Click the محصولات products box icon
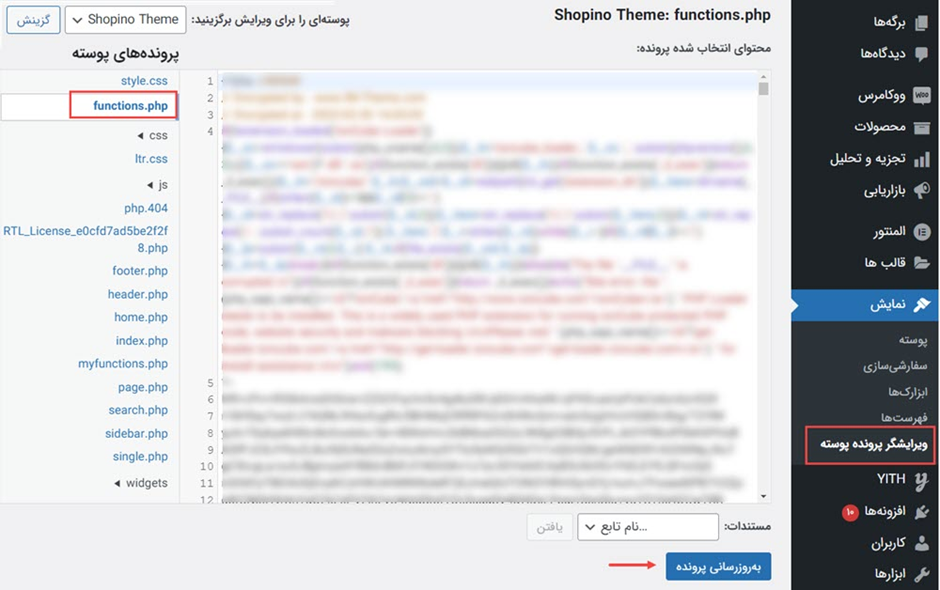Viewport: 940px width, 590px height. coord(921,127)
